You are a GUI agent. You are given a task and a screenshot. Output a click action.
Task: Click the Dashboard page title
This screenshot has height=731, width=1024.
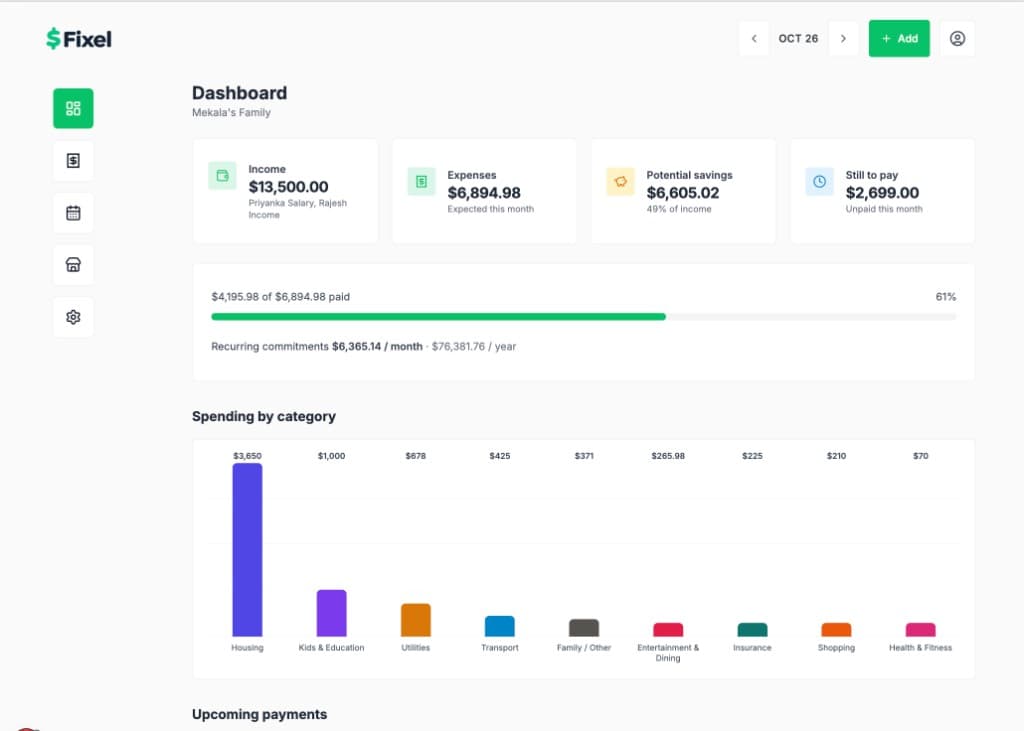(240, 93)
